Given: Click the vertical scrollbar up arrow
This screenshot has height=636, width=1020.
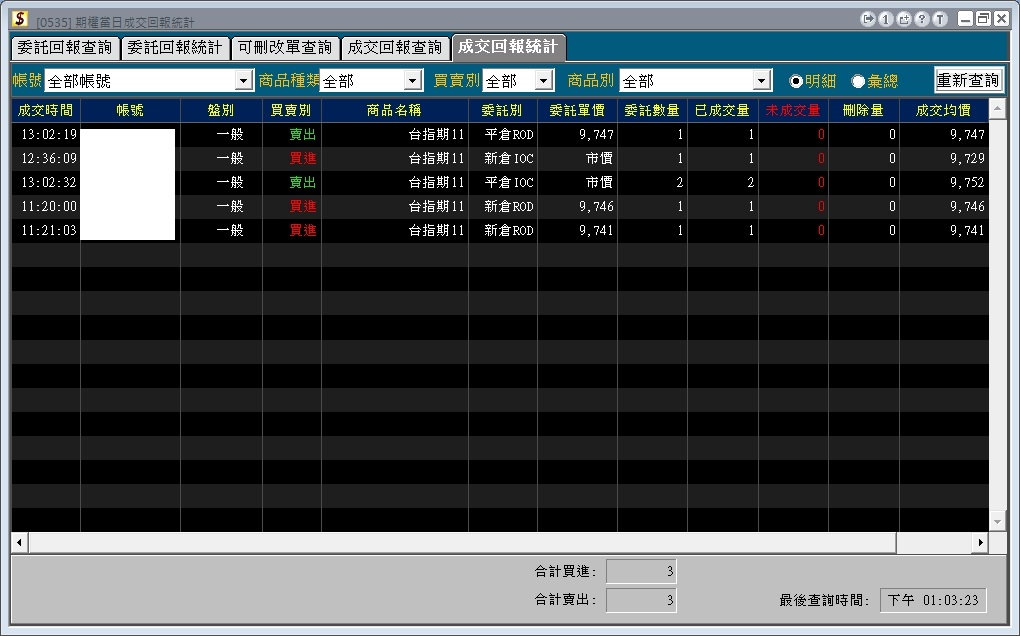Looking at the screenshot, I should tap(997, 109).
